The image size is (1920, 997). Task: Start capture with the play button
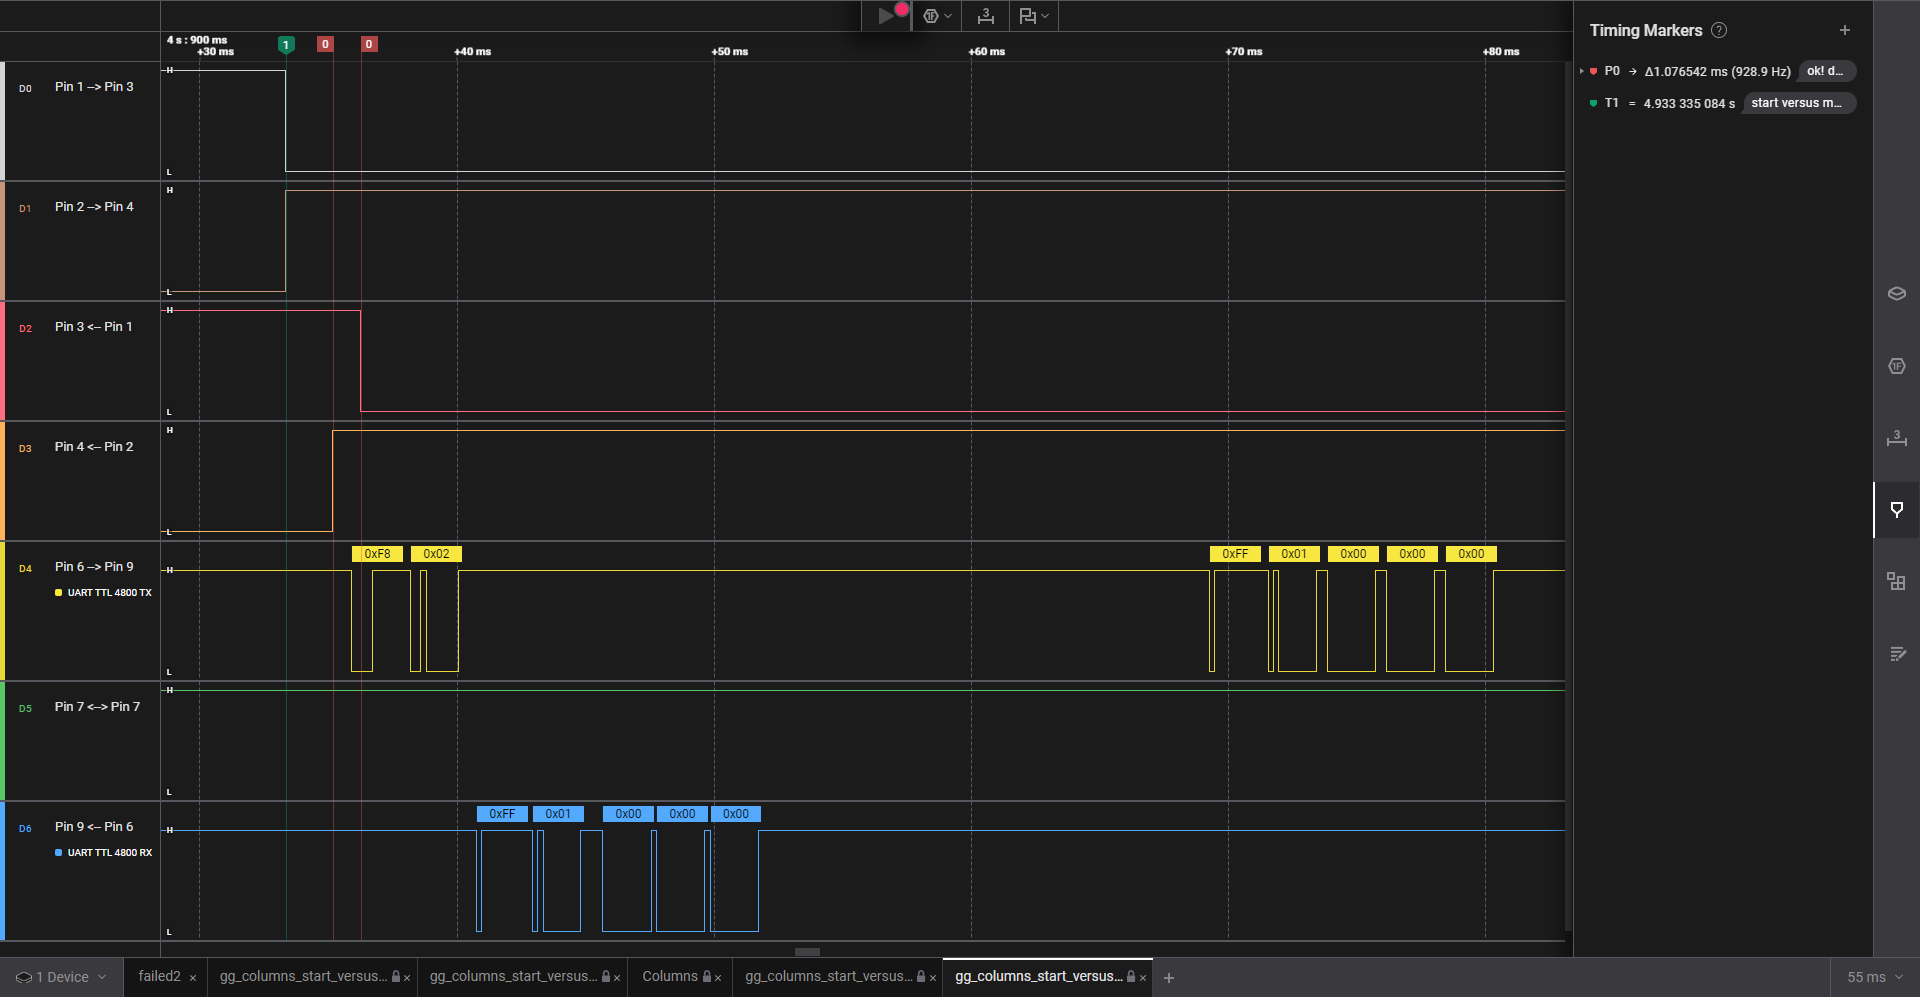[x=885, y=16]
